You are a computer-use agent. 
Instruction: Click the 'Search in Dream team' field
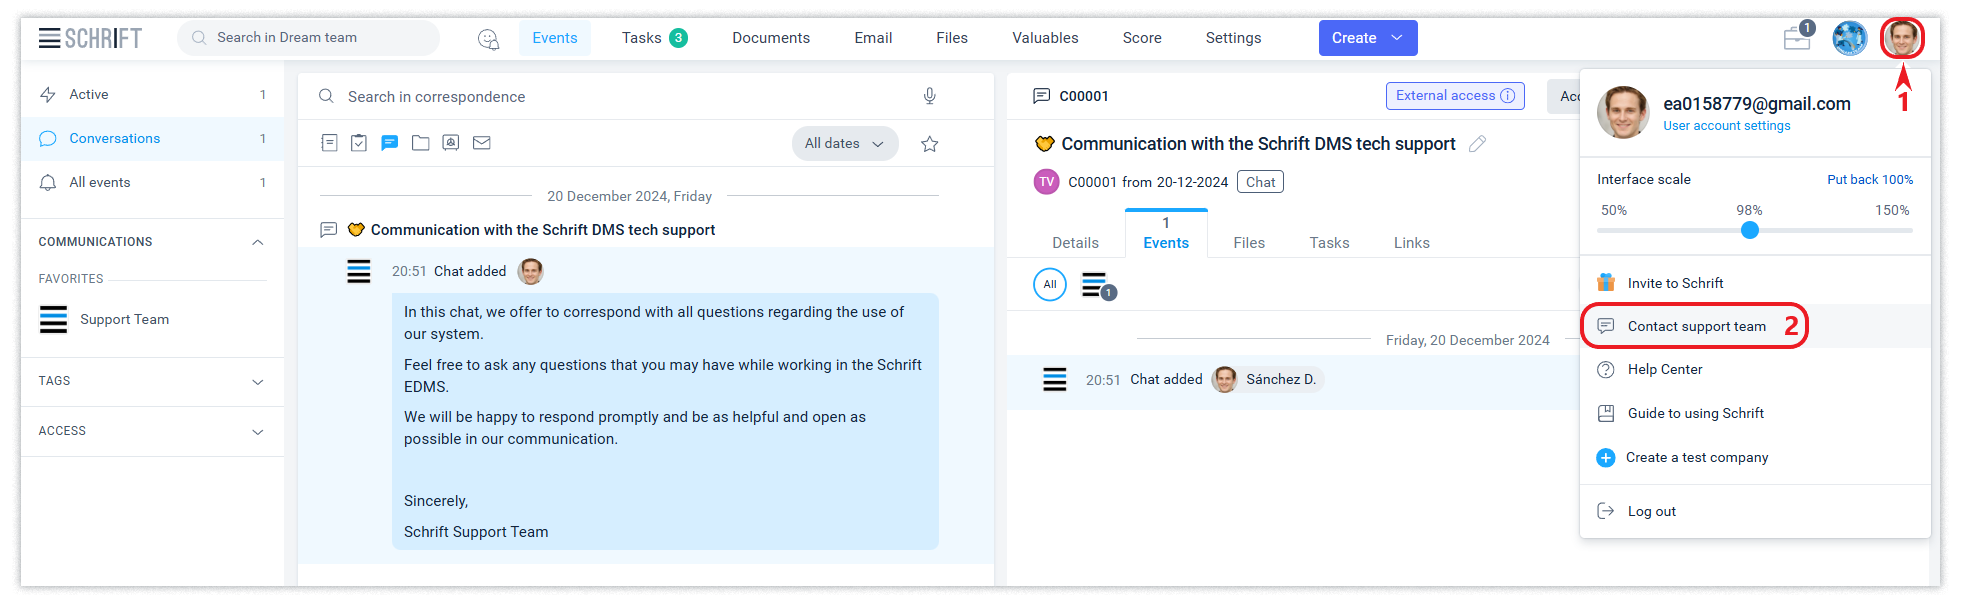(310, 38)
